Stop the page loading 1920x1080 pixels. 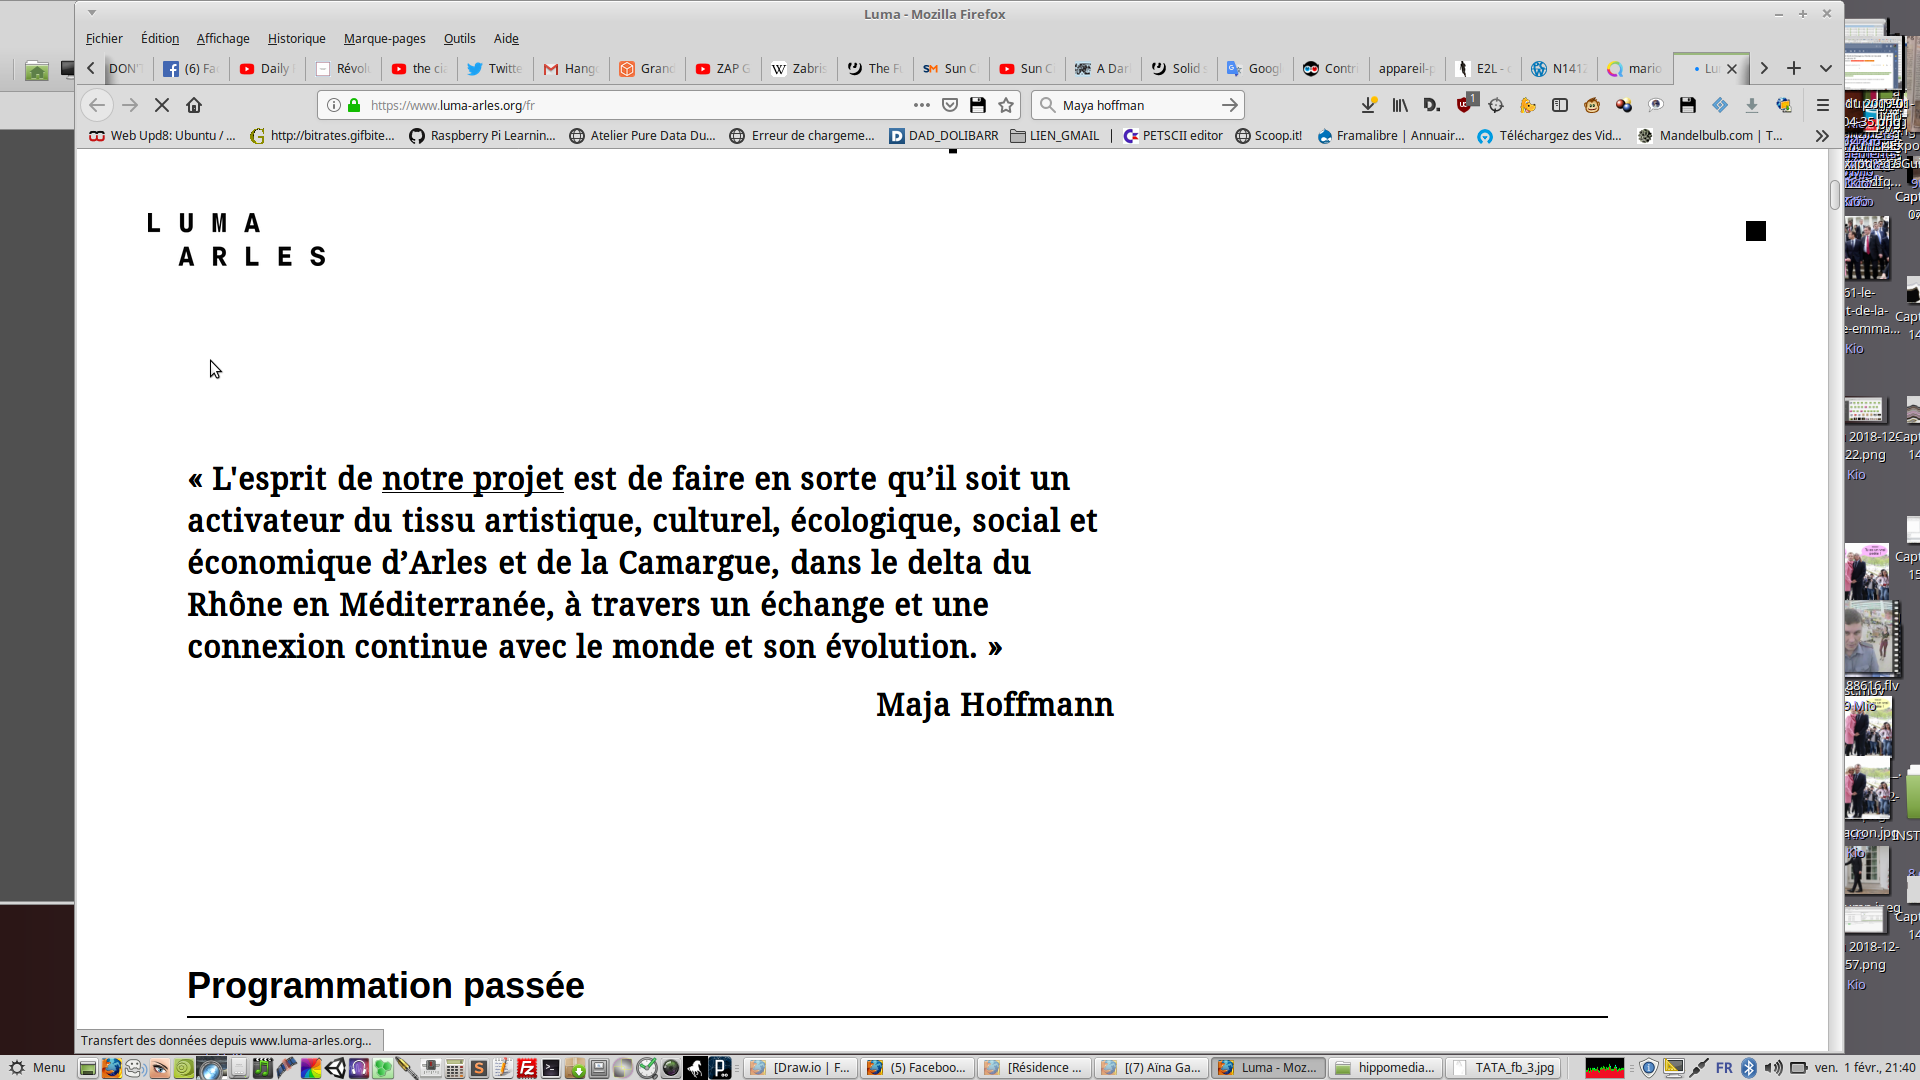pyautogui.click(x=161, y=105)
